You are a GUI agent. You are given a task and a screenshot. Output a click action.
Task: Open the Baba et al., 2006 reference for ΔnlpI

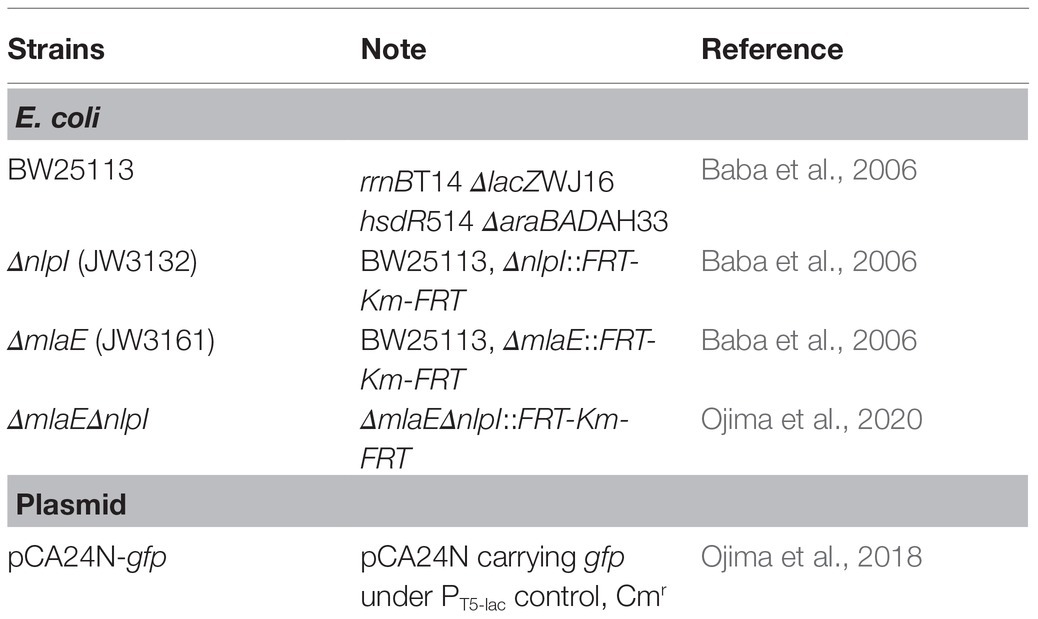tap(808, 262)
